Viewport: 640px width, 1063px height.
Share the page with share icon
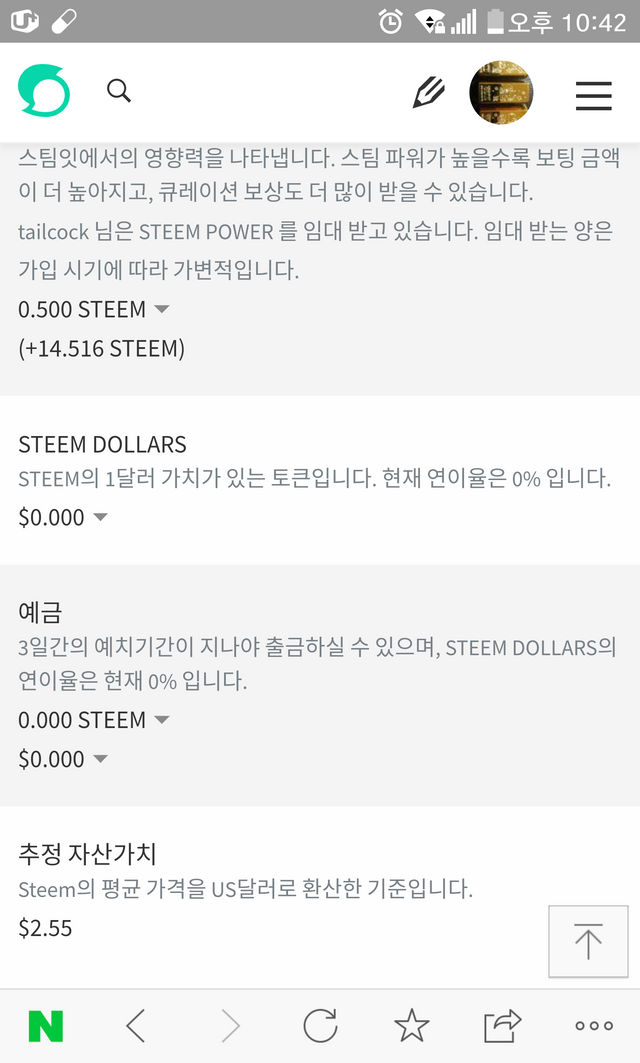[502, 1025]
